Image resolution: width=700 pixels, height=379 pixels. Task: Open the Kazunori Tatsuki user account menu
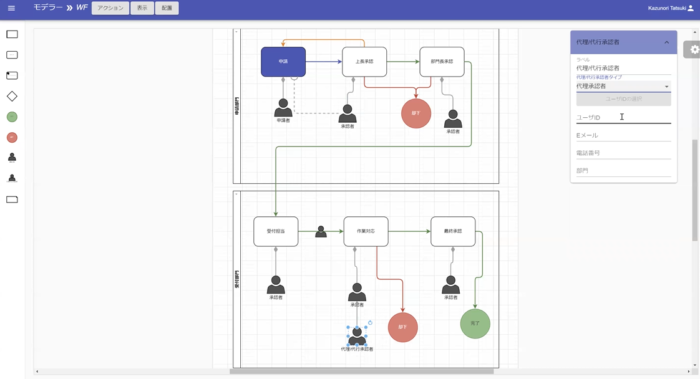(x=671, y=8)
